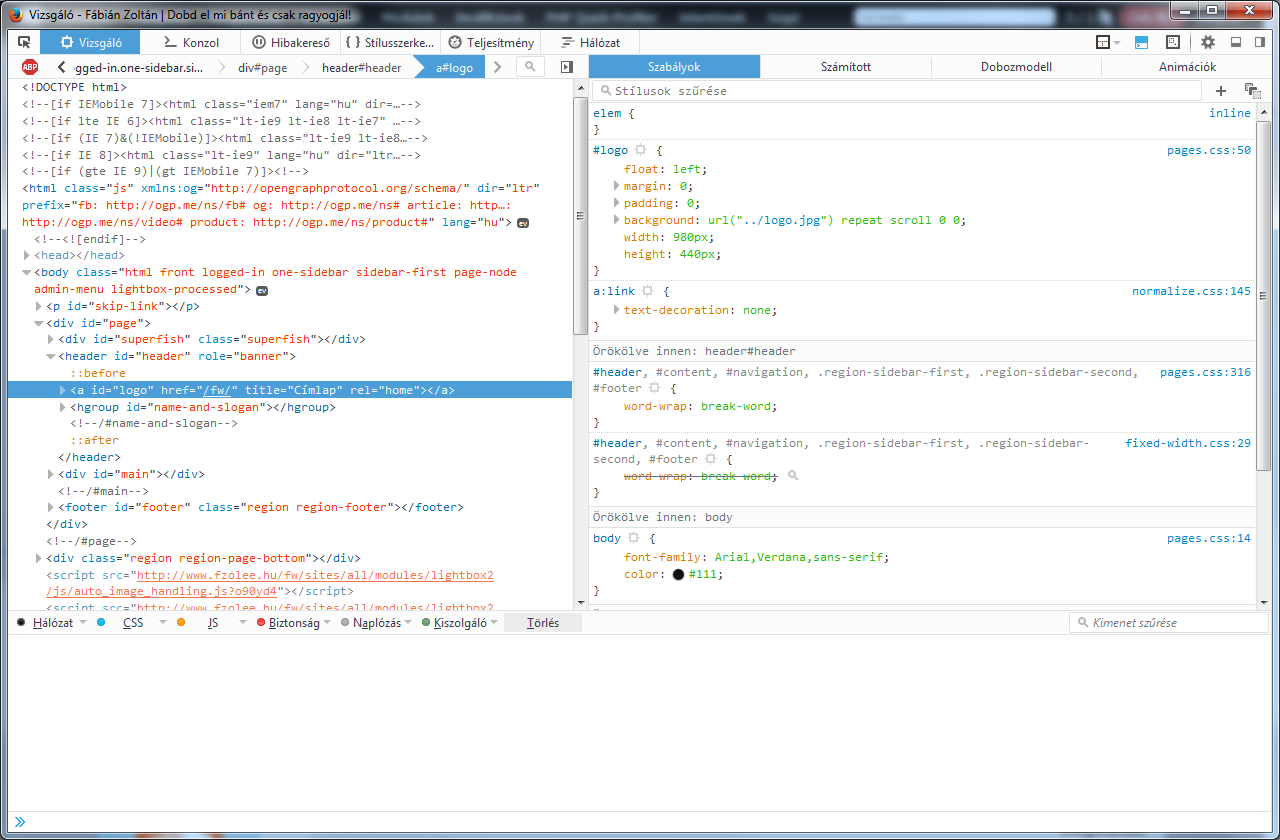Viewport: 1280px width, 840px height.
Task: Dock developer tools to side icon
Action: [1261, 42]
